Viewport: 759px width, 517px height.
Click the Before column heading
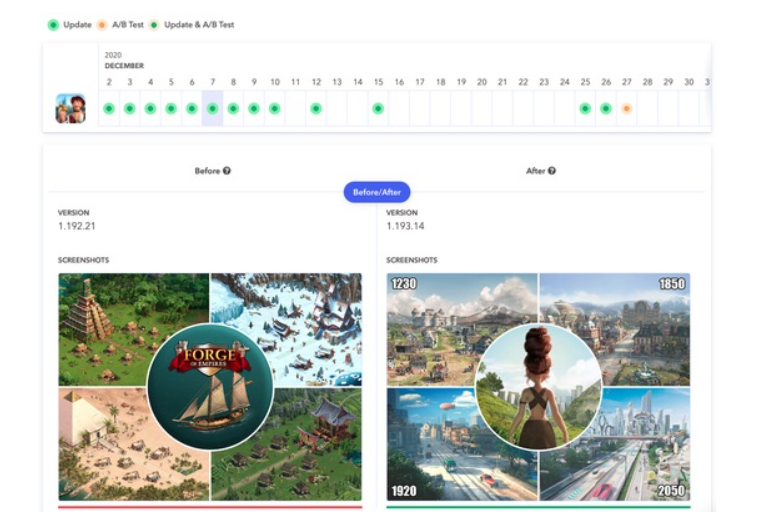click(x=207, y=171)
